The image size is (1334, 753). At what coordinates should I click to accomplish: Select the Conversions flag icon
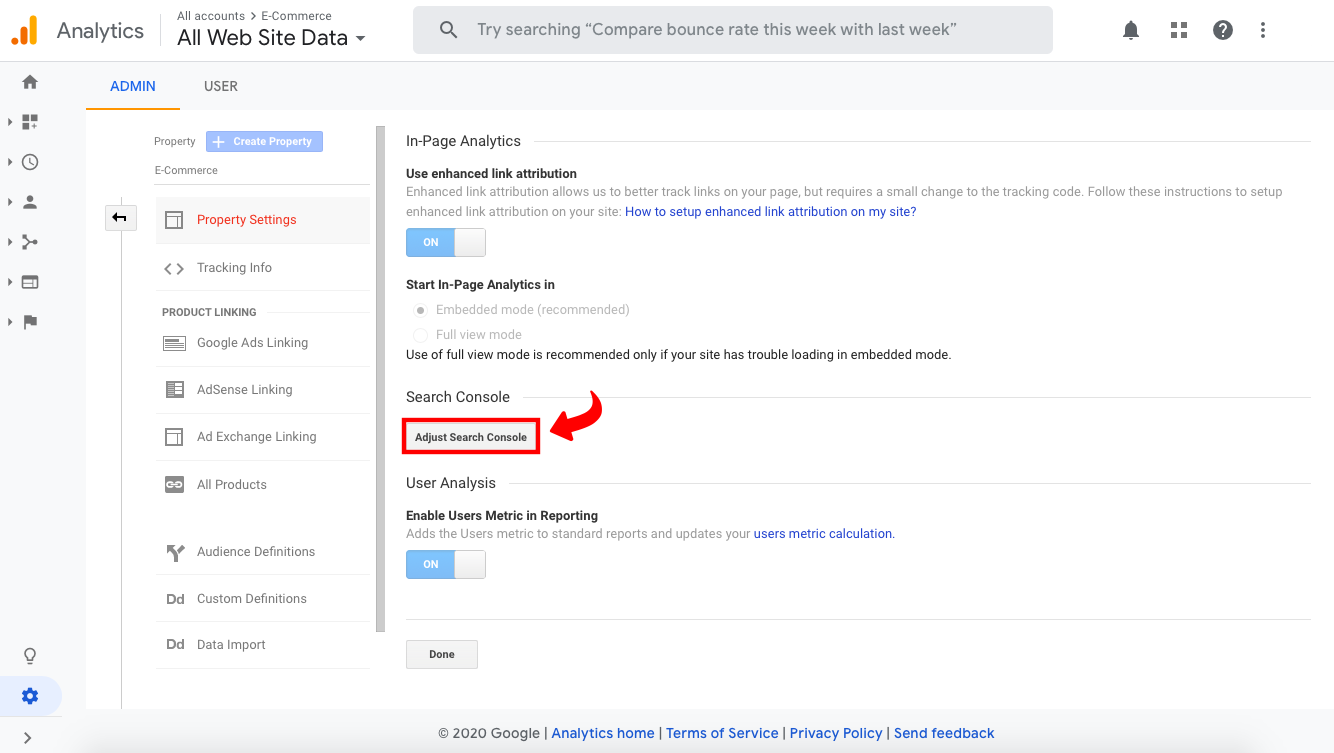click(29, 321)
